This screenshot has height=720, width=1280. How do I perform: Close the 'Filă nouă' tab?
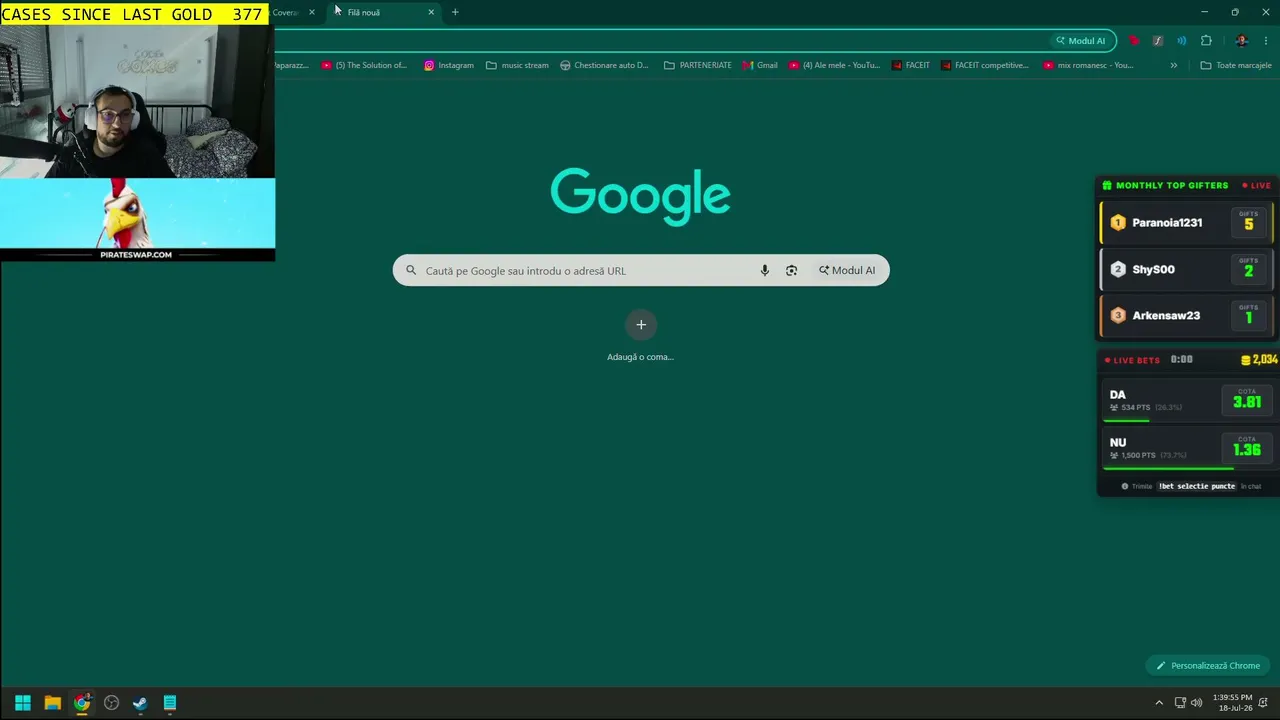coord(431,12)
